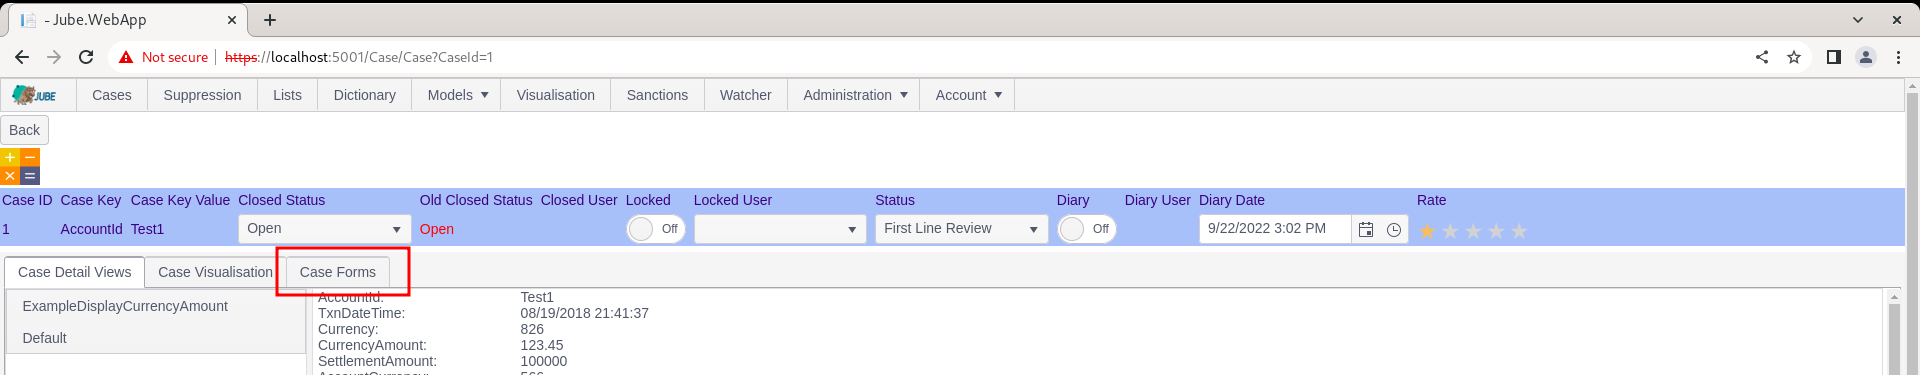Screen dimensions: 1920x375
Task: Bookmark this page with star
Action: tap(1794, 57)
